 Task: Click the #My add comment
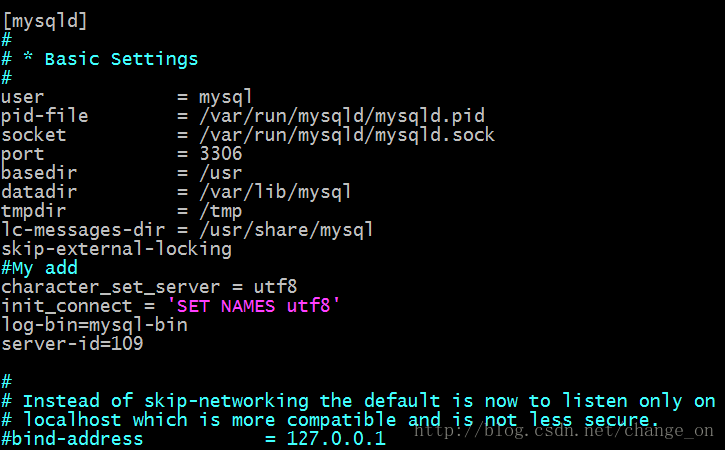(x=40, y=268)
